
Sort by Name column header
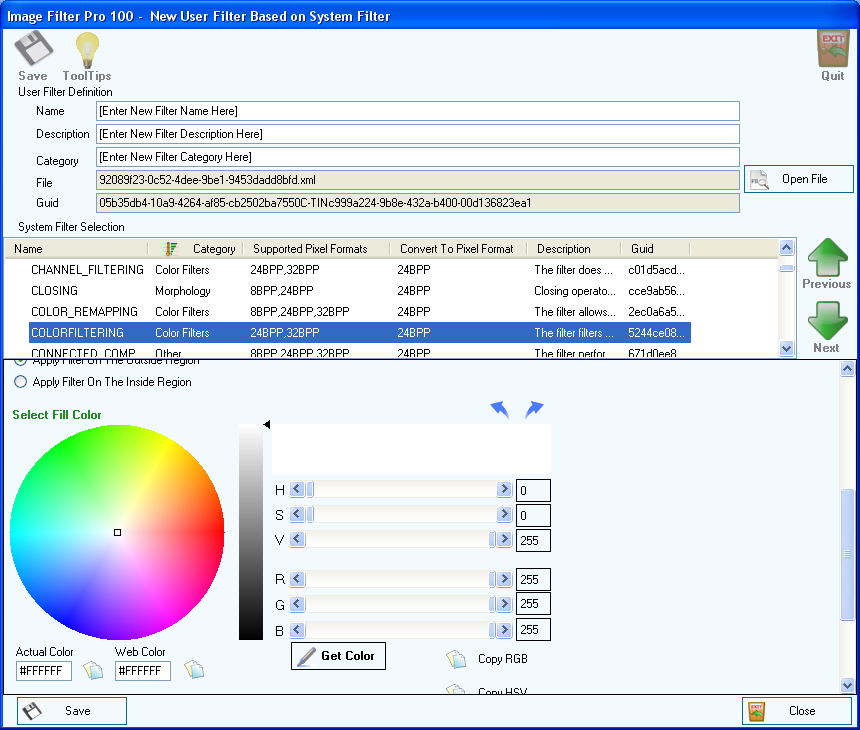coord(76,249)
